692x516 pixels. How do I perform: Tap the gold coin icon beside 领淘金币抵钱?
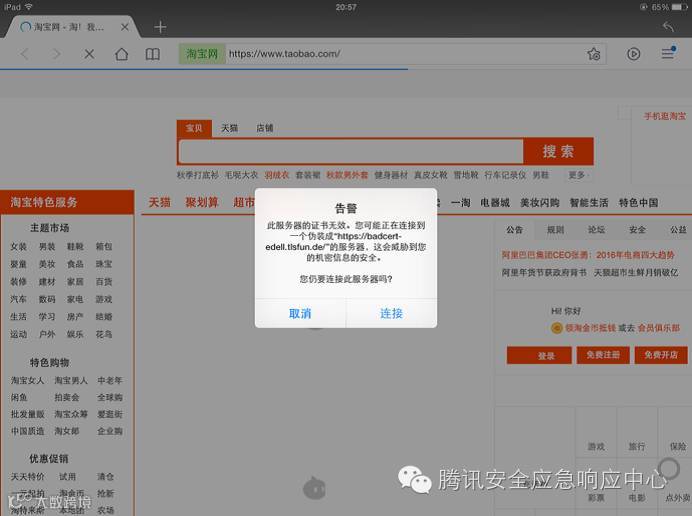point(557,328)
